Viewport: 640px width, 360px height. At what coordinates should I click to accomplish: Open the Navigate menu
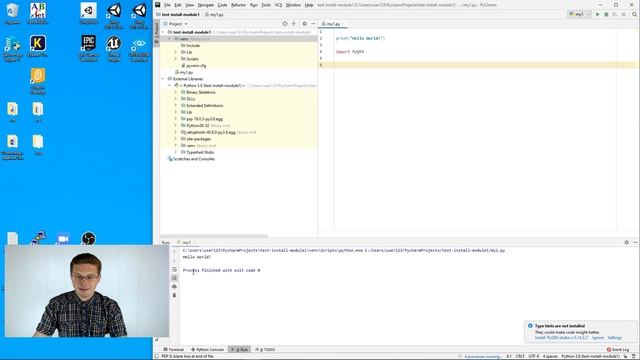pyautogui.click(x=206, y=5)
